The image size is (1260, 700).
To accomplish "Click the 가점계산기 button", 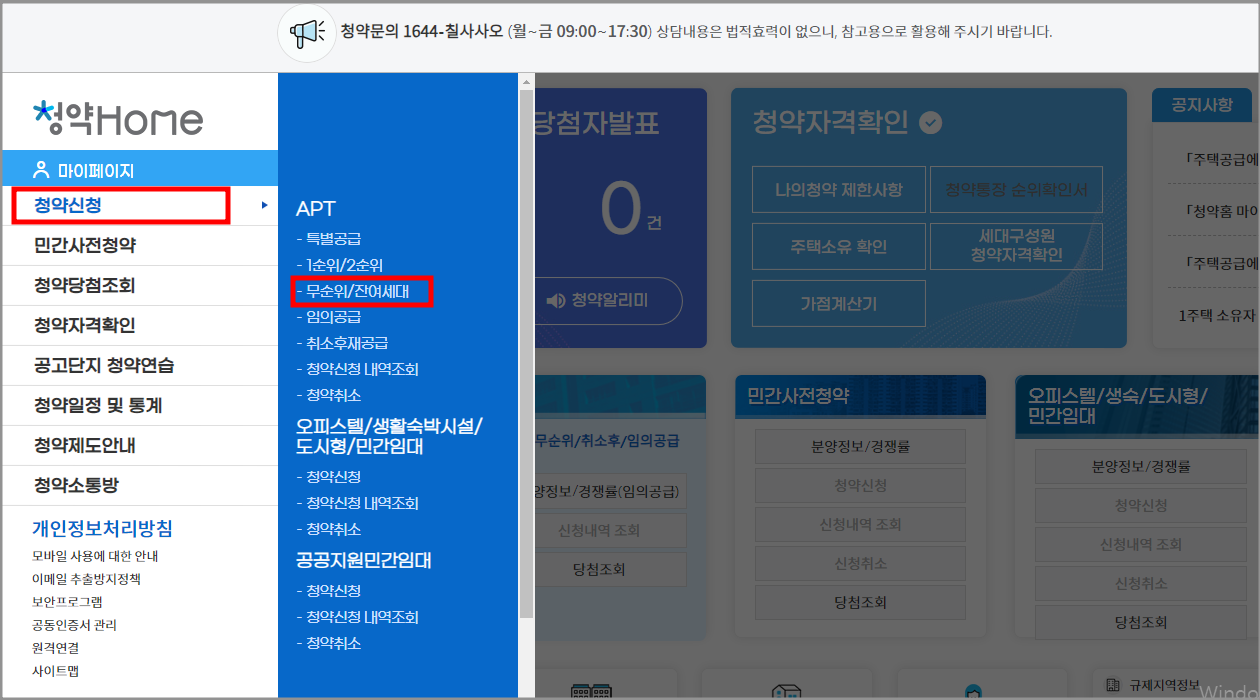I will click(838, 304).
